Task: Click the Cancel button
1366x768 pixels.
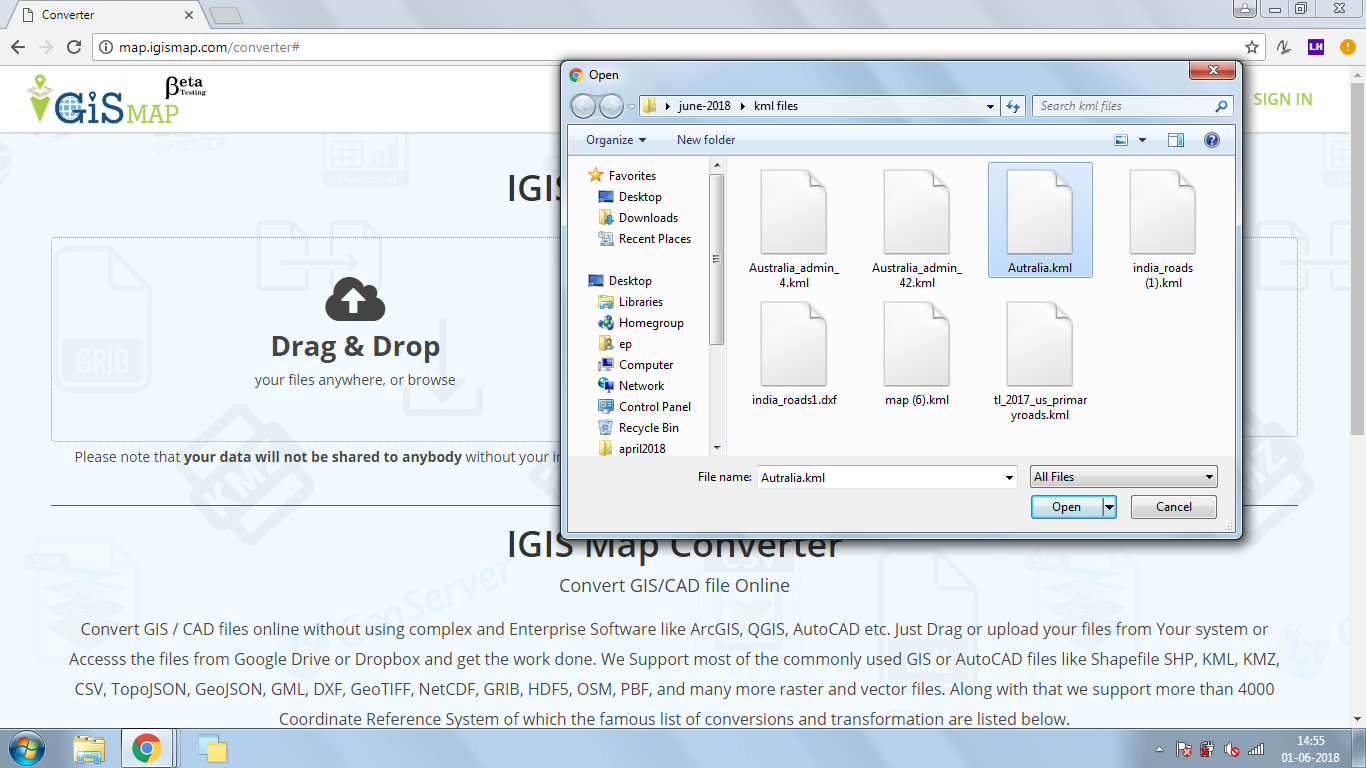Action: (x=1173, y=506)
